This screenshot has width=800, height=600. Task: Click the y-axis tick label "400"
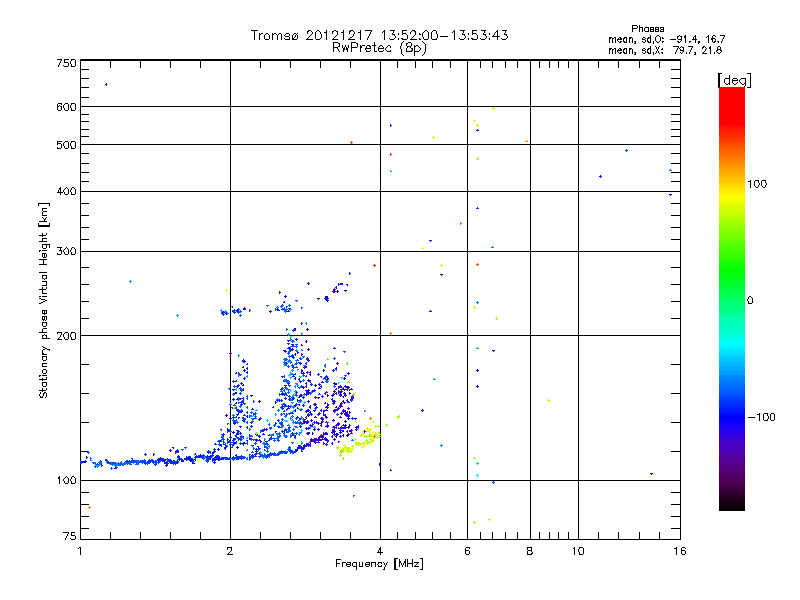coord(67,192)
